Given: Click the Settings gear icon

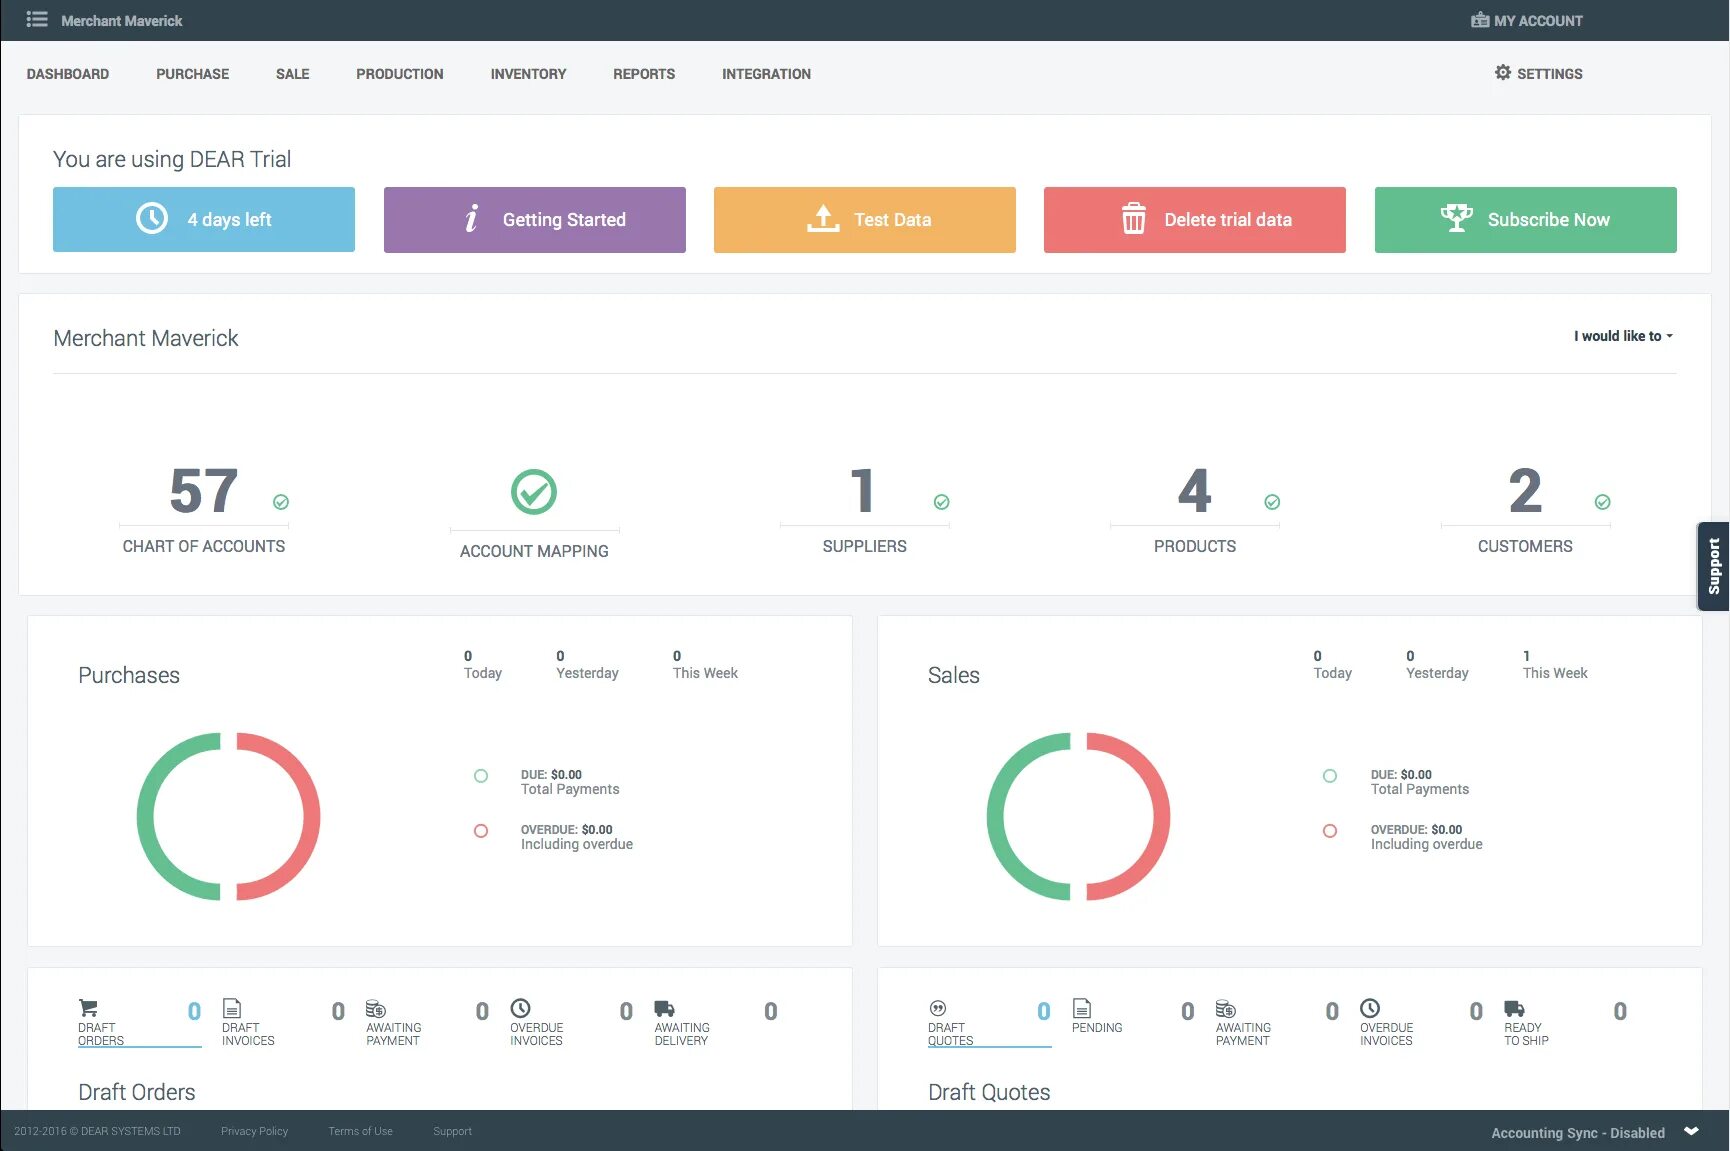Looking at the screenshot, I should [x=1503, y=72].
